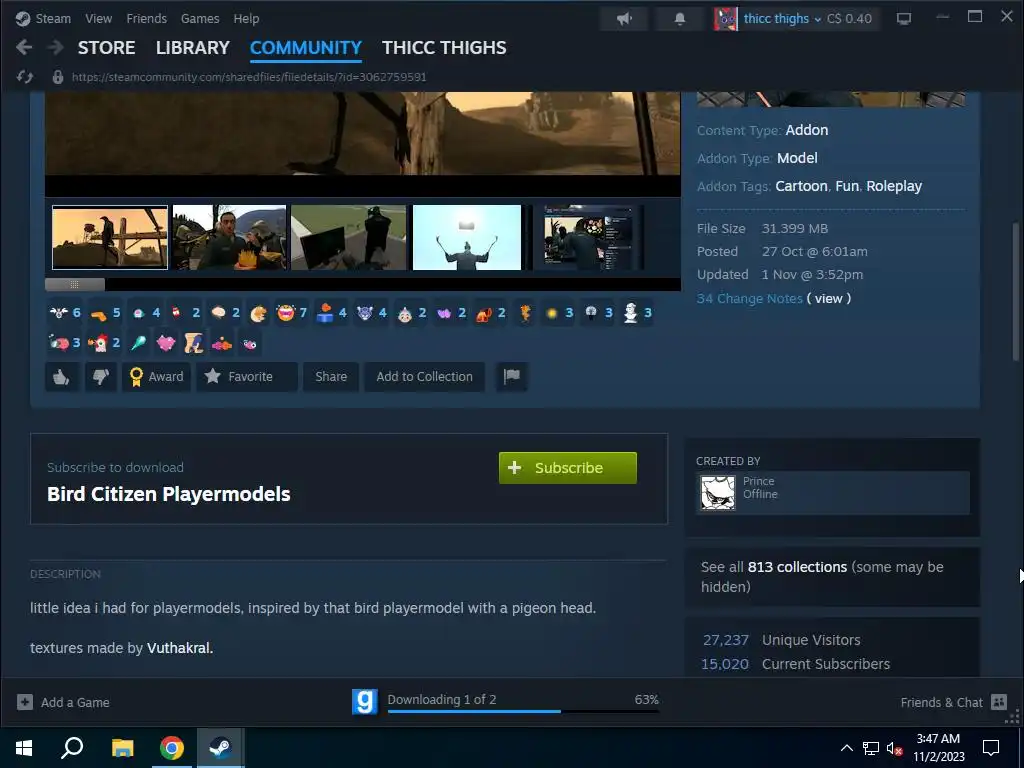1024x768 pixels.
Task: Open the Windows Start menu
Action: [24, 748]
